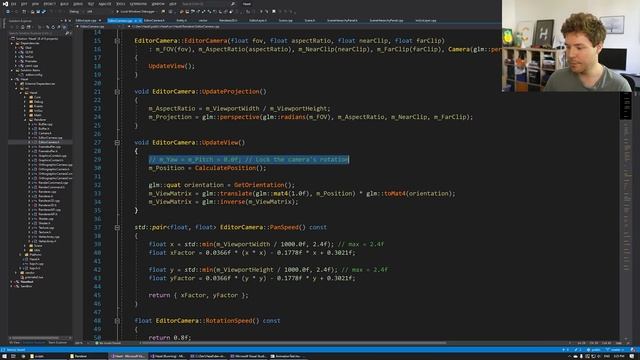Image resolution: width=640 pixels, height=360 pixels.
Task: Click the No issues found indicator
Action: tap(108, 343)
